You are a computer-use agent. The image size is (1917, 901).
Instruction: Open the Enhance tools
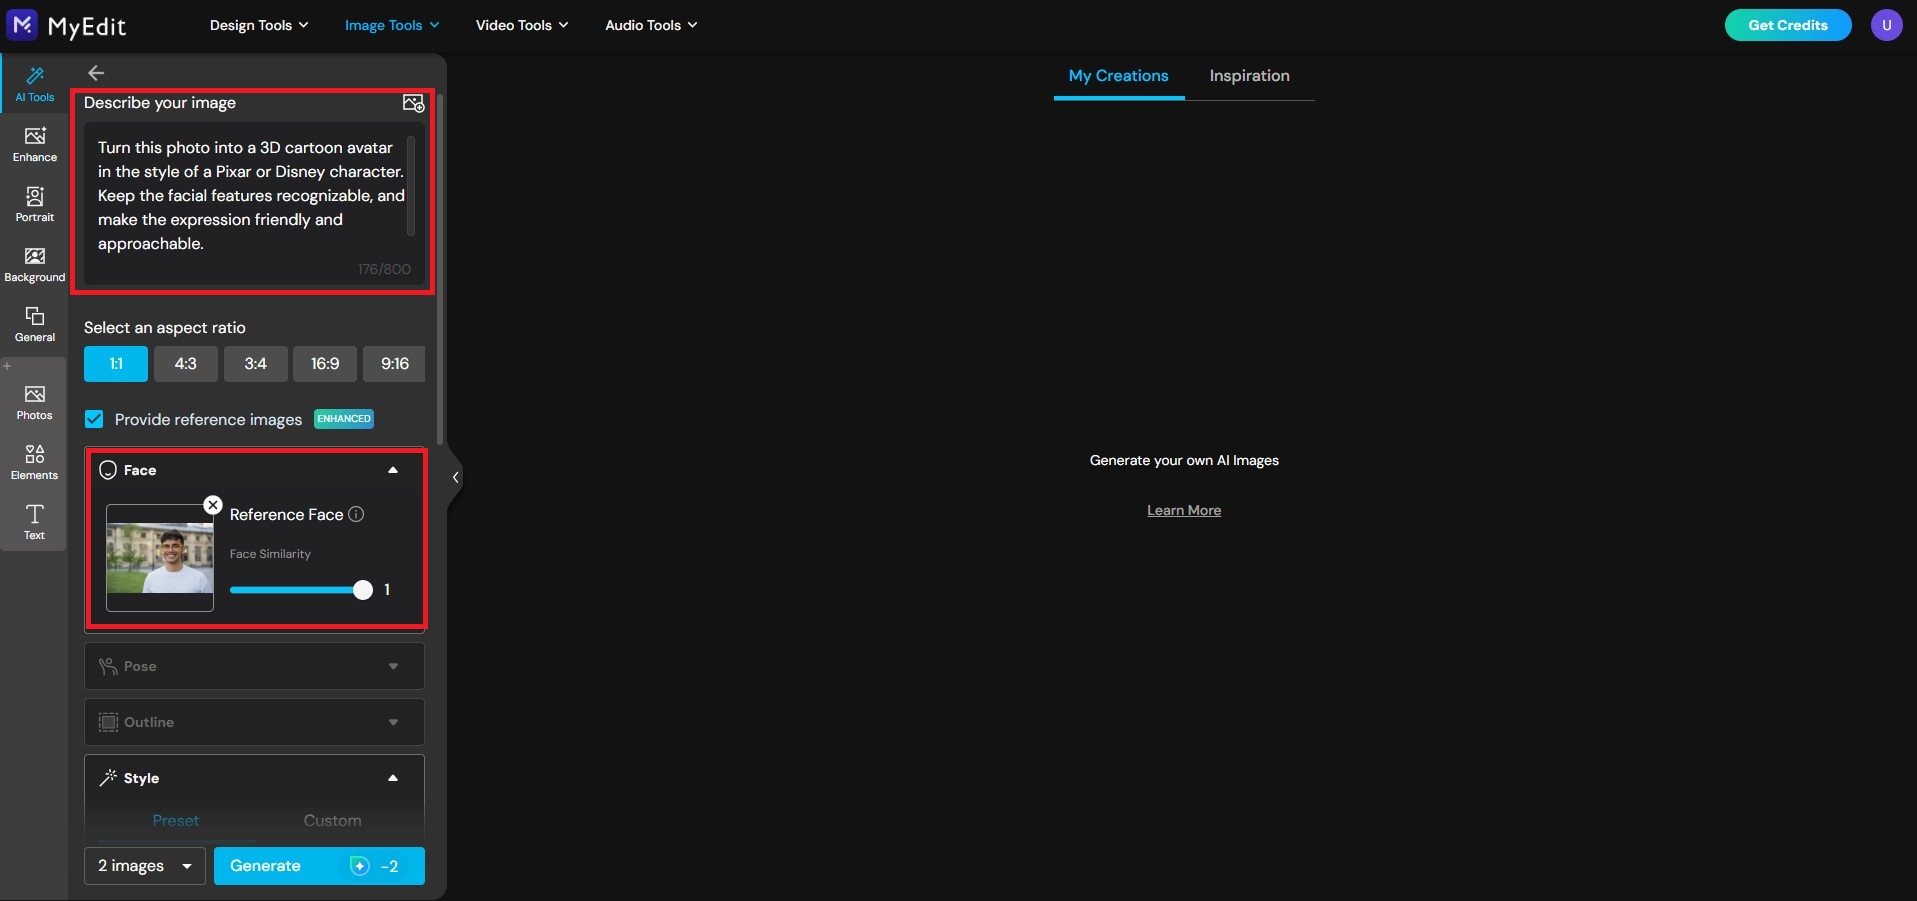[34, 144]
